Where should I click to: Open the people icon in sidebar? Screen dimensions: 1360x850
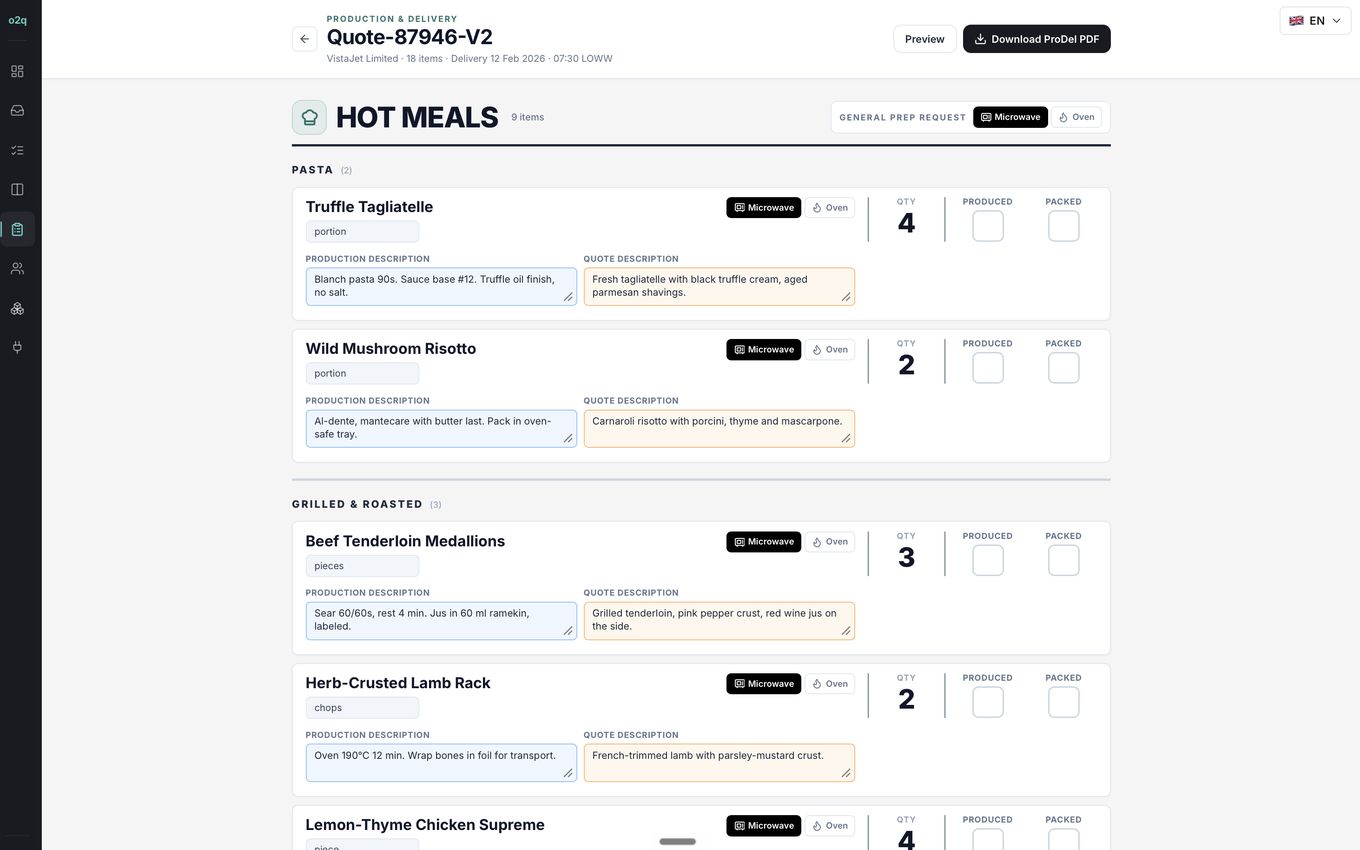pyautogui.click(x=17, y=269)
